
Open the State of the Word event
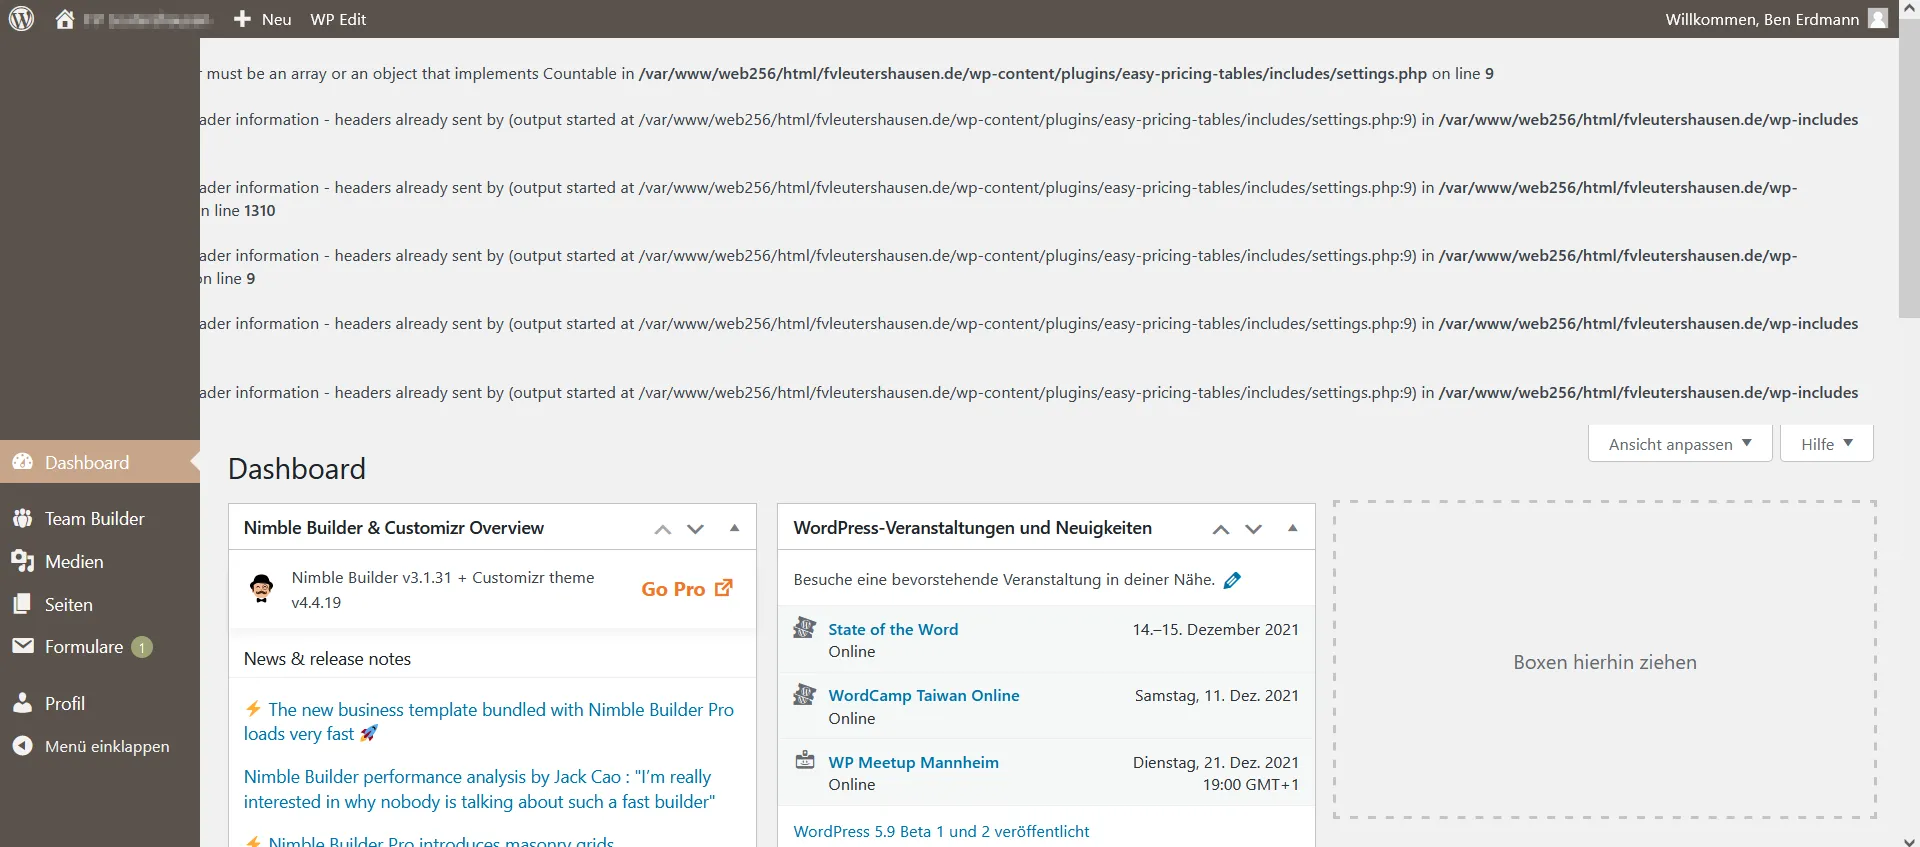tap(893, 629)
